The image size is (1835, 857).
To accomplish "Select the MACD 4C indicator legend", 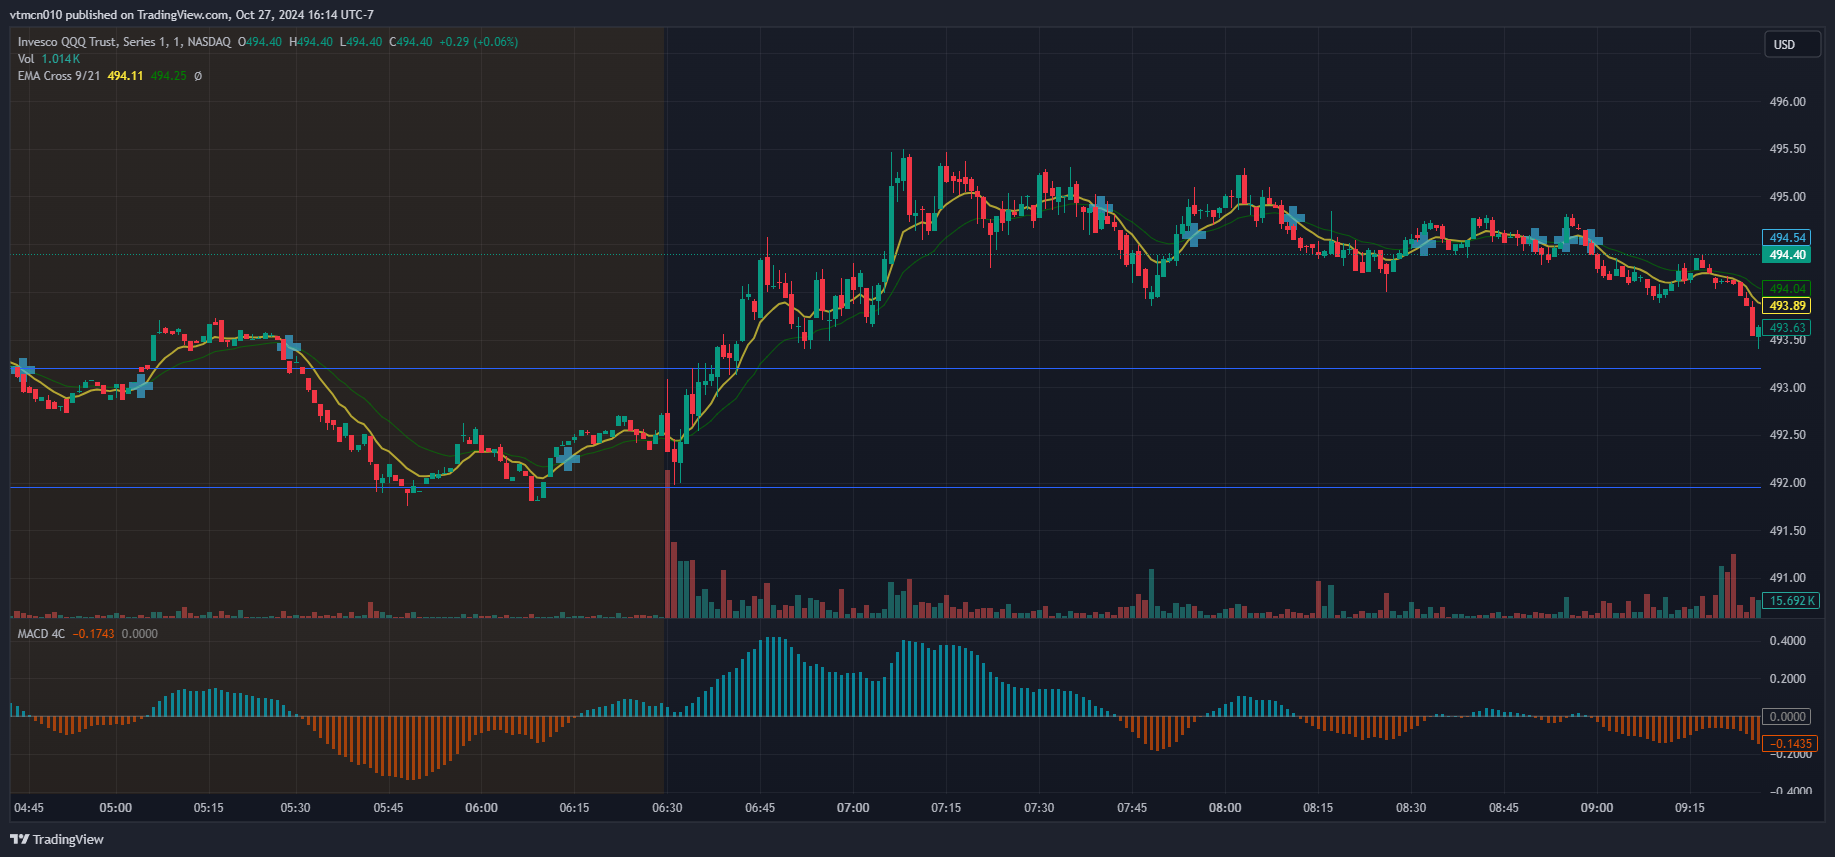I will (x=41, y=634).
